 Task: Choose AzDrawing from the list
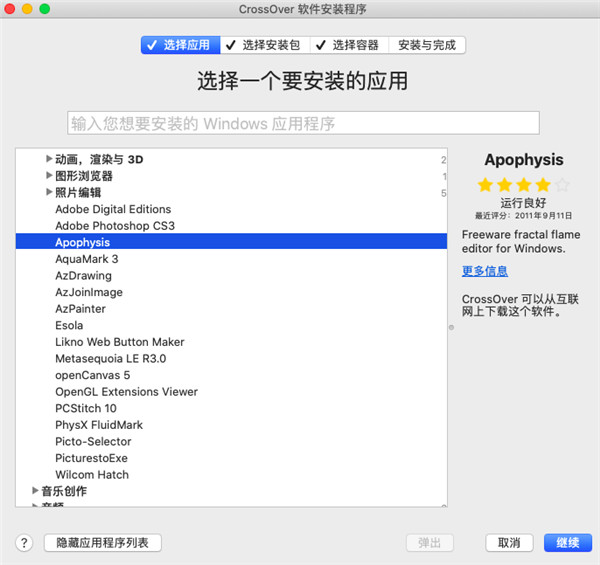pyautogui.click(x=231, y=275)
